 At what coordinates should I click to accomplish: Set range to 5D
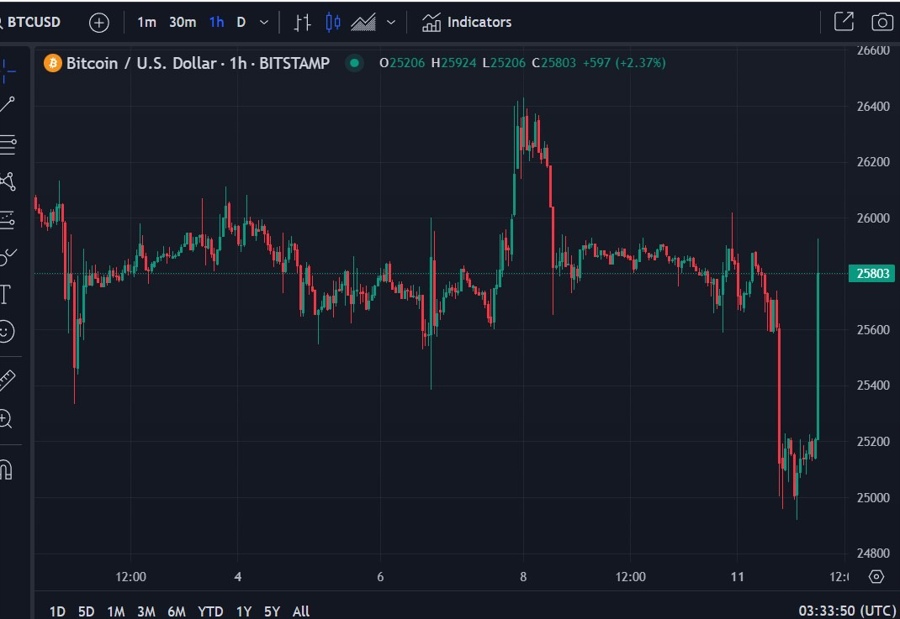tap(86, 611)
